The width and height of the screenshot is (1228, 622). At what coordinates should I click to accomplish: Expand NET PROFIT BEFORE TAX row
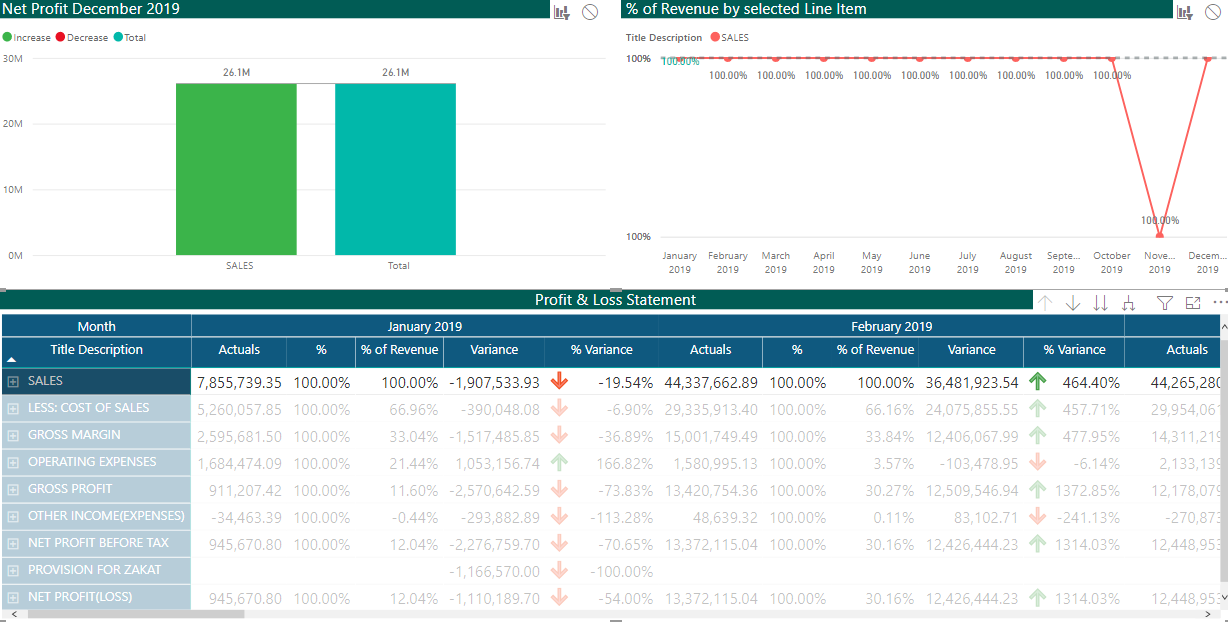click(13, 544)
